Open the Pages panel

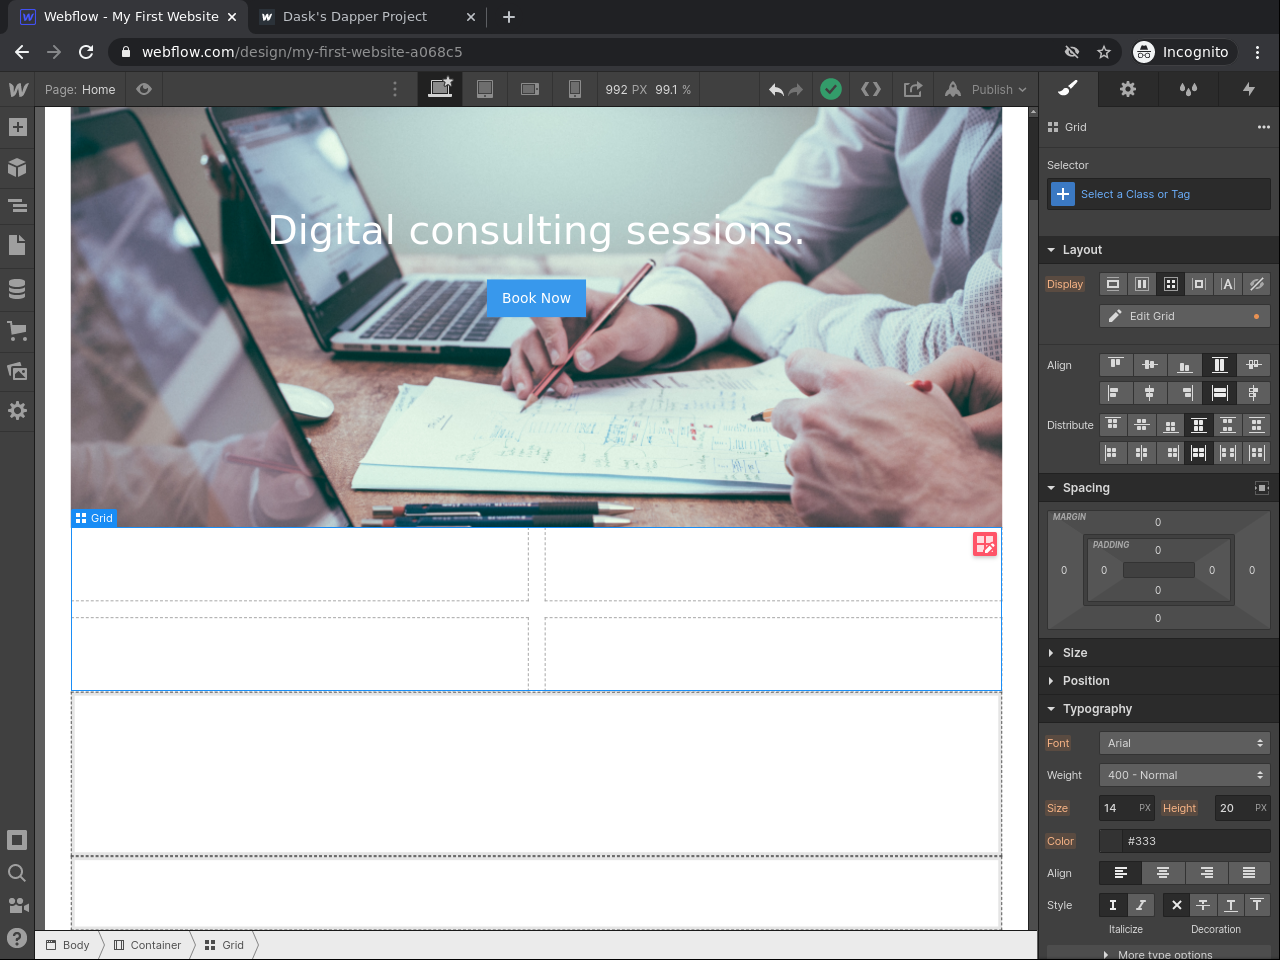[17, 245]
